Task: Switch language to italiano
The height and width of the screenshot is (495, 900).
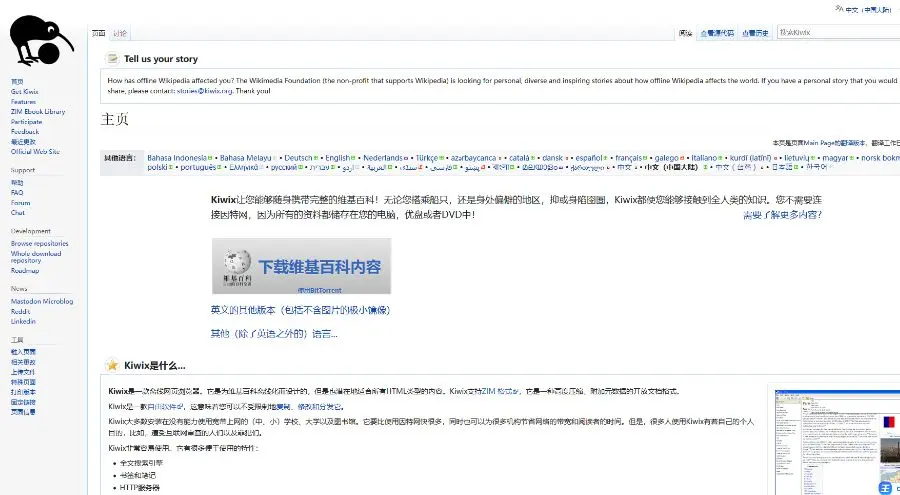Action: 704,157
